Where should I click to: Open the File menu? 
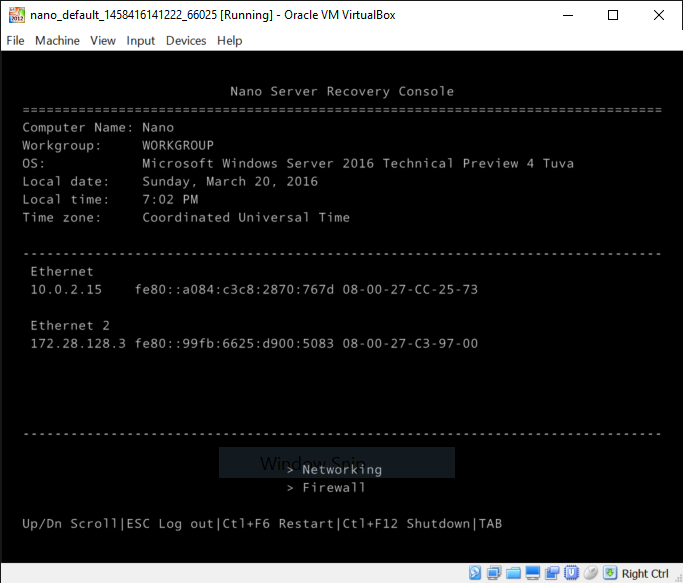(15, 41)
